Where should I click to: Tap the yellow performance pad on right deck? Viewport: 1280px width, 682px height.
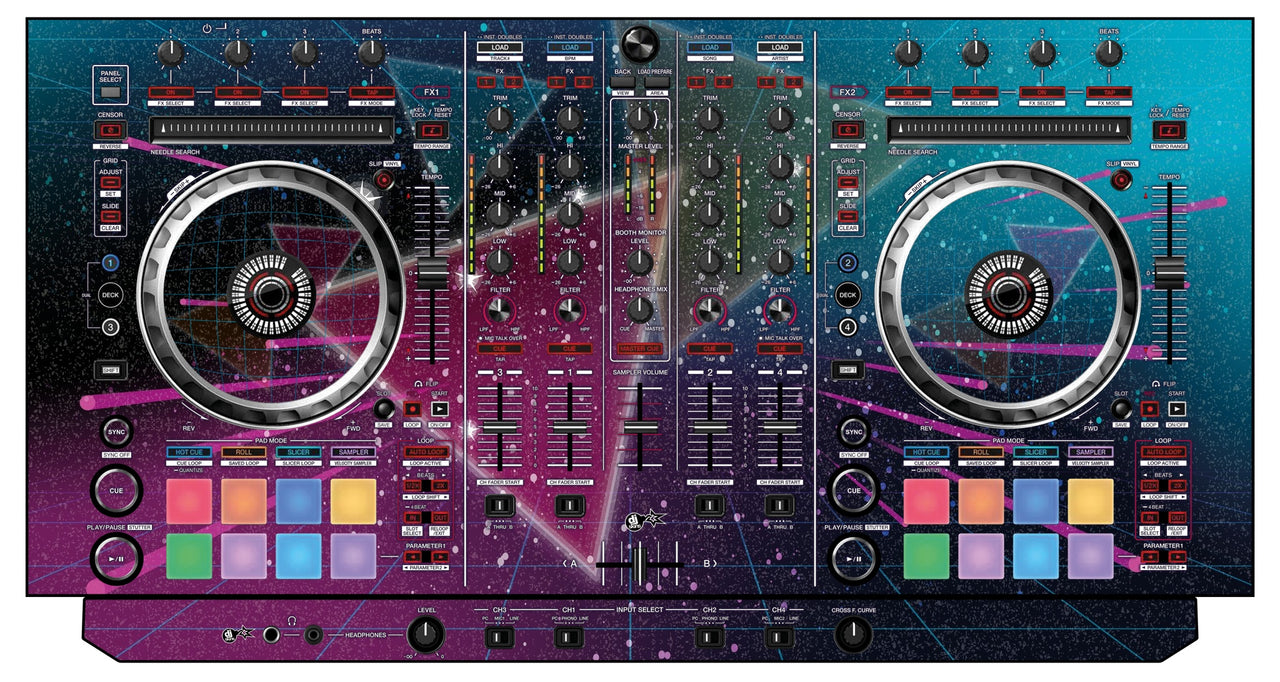click(1090, 502)
